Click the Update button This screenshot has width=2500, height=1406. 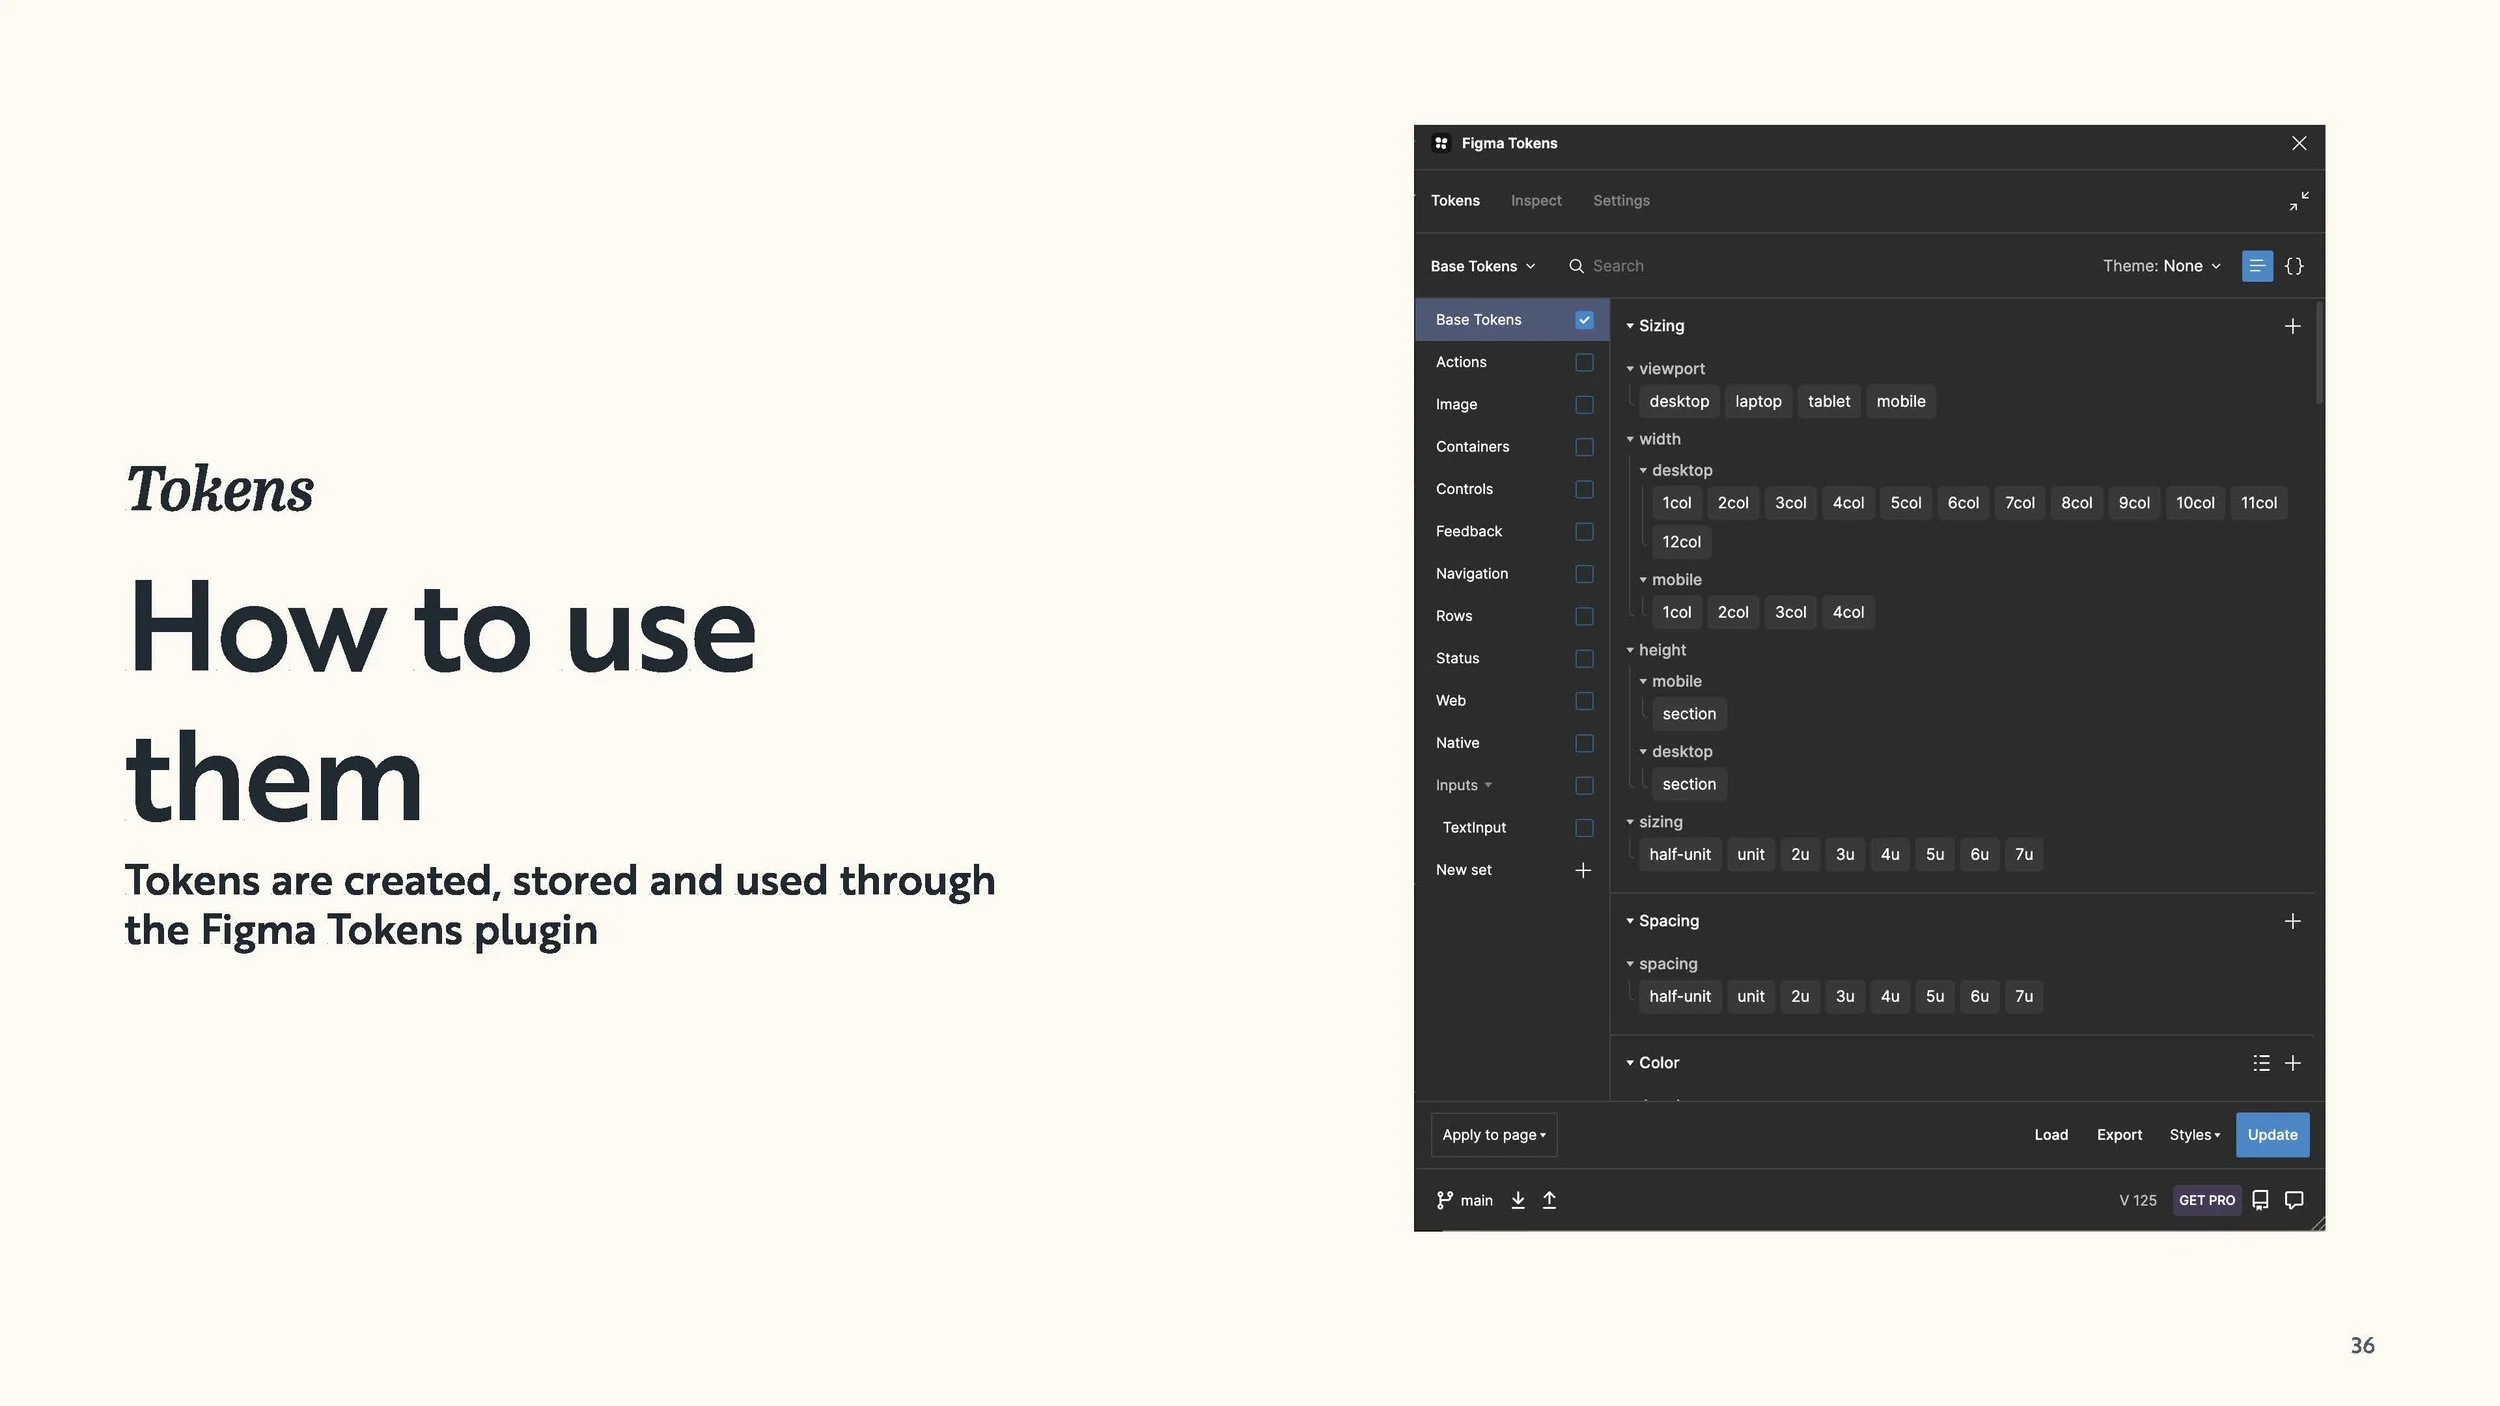click(2272, 1135)
